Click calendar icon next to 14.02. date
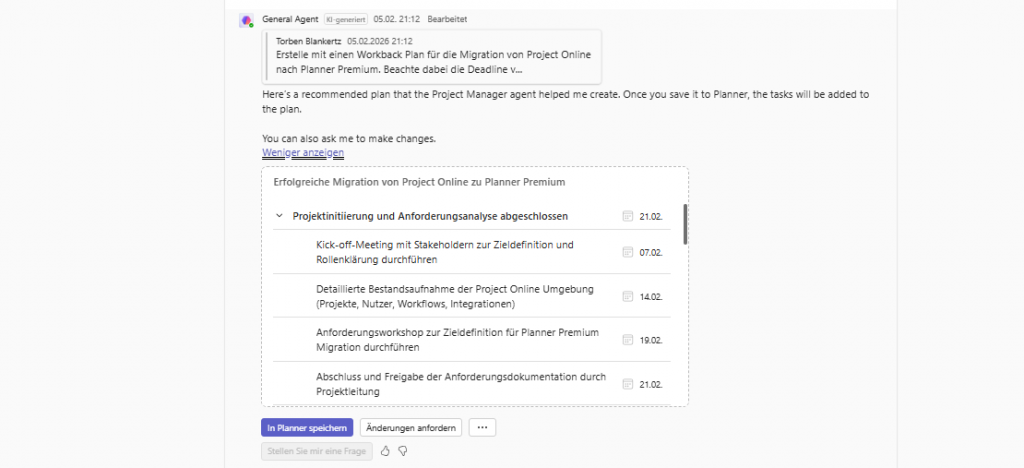Image resolution: width=1024 pixels, height=468 pixels. point(627,296)
